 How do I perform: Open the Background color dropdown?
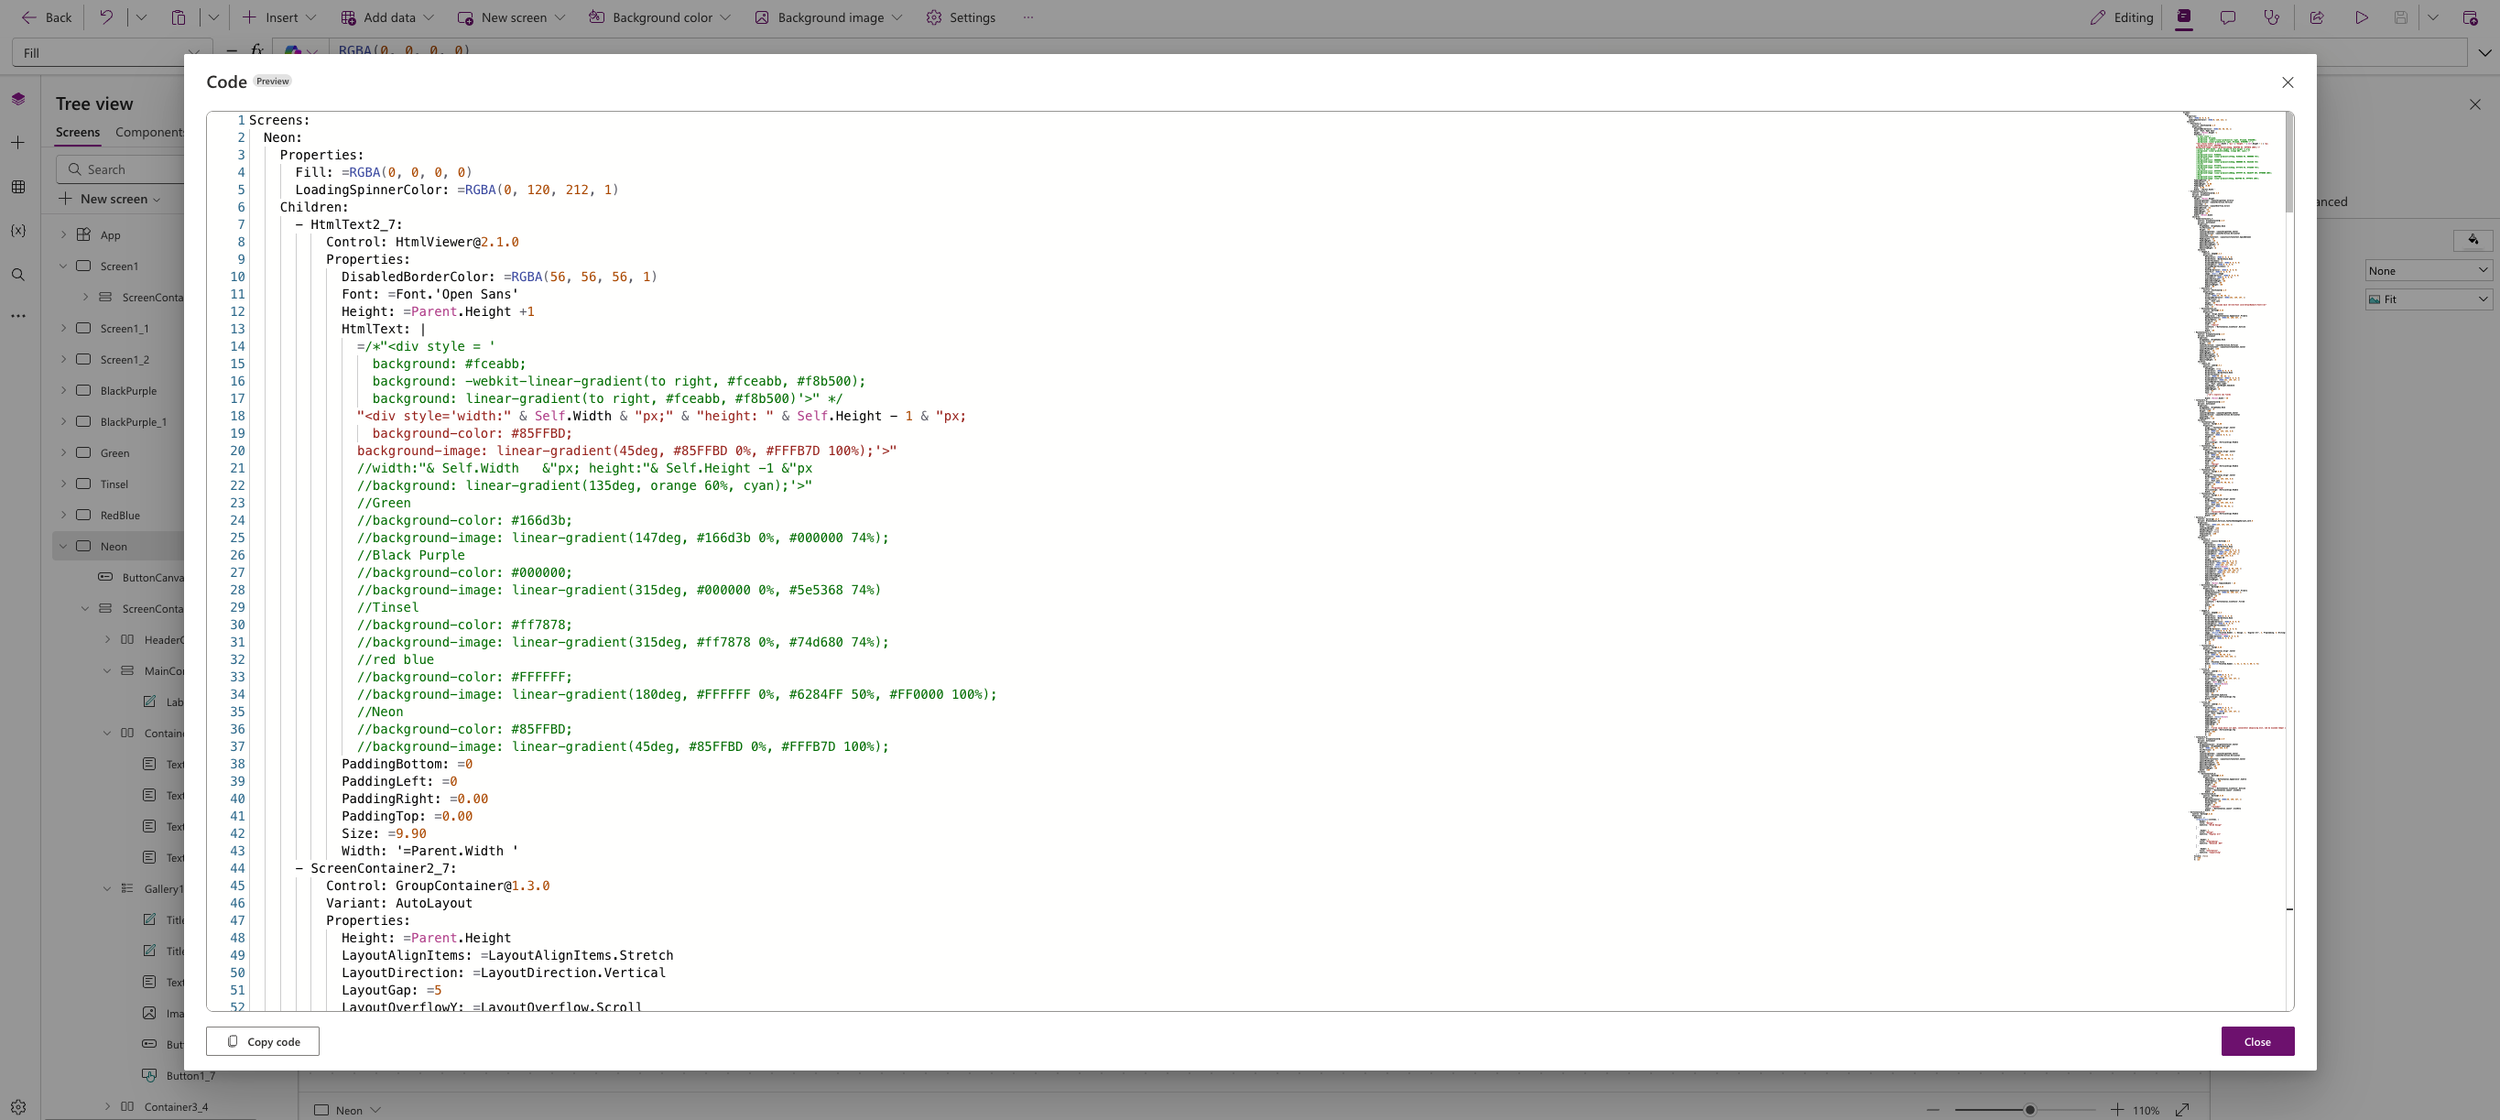[x=660, y=17]
